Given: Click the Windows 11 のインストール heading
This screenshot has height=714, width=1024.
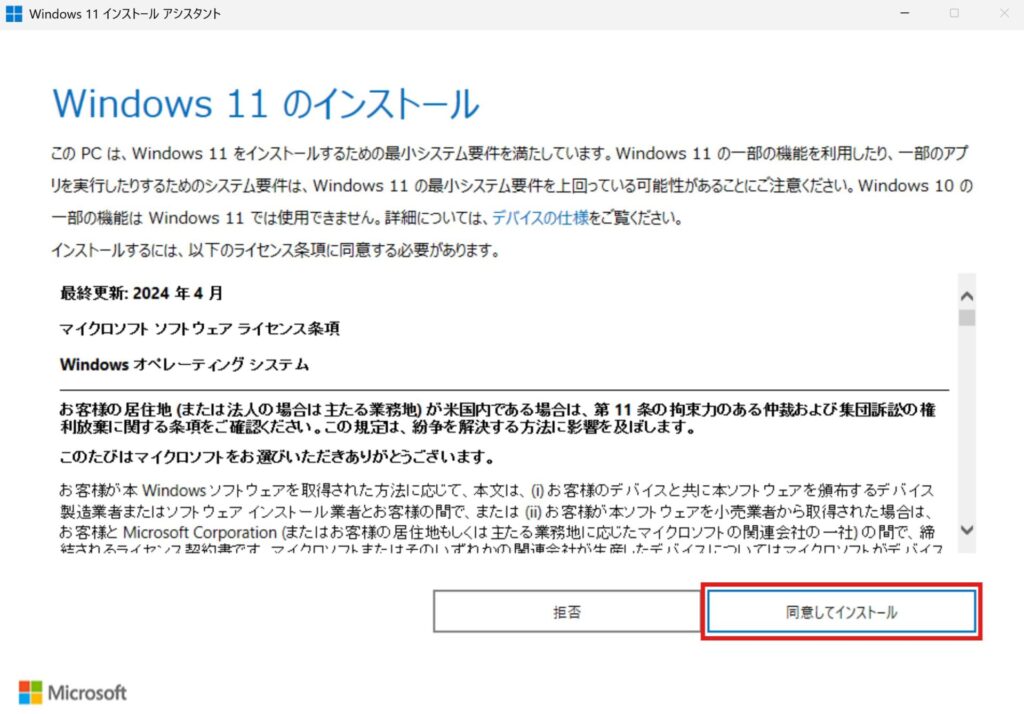Looking at the screenshot, I should click(x=265, y=104).
